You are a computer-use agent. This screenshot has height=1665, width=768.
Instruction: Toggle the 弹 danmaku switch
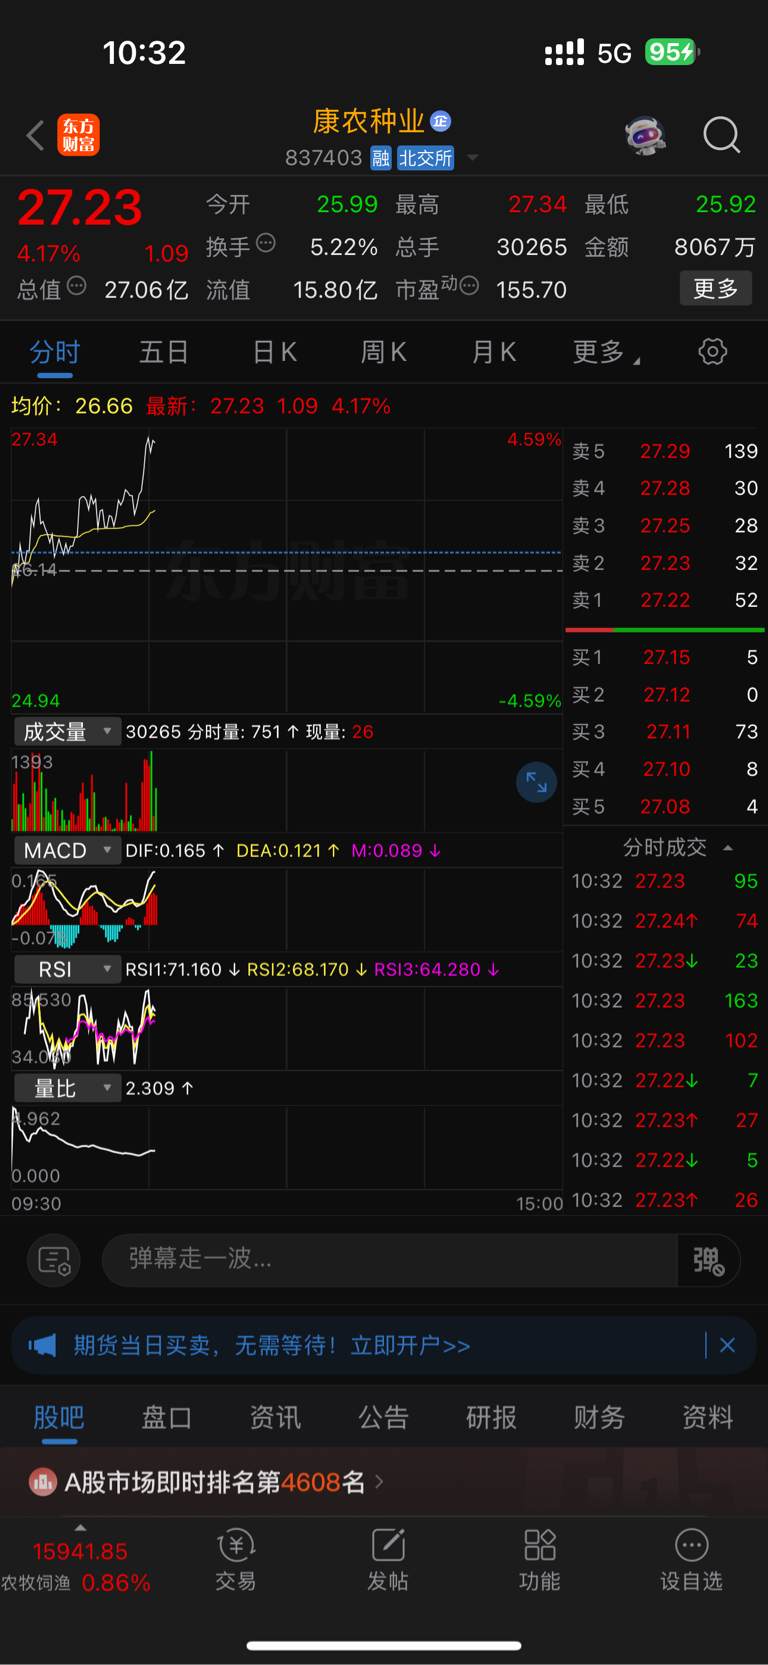tap(708, 1260)
